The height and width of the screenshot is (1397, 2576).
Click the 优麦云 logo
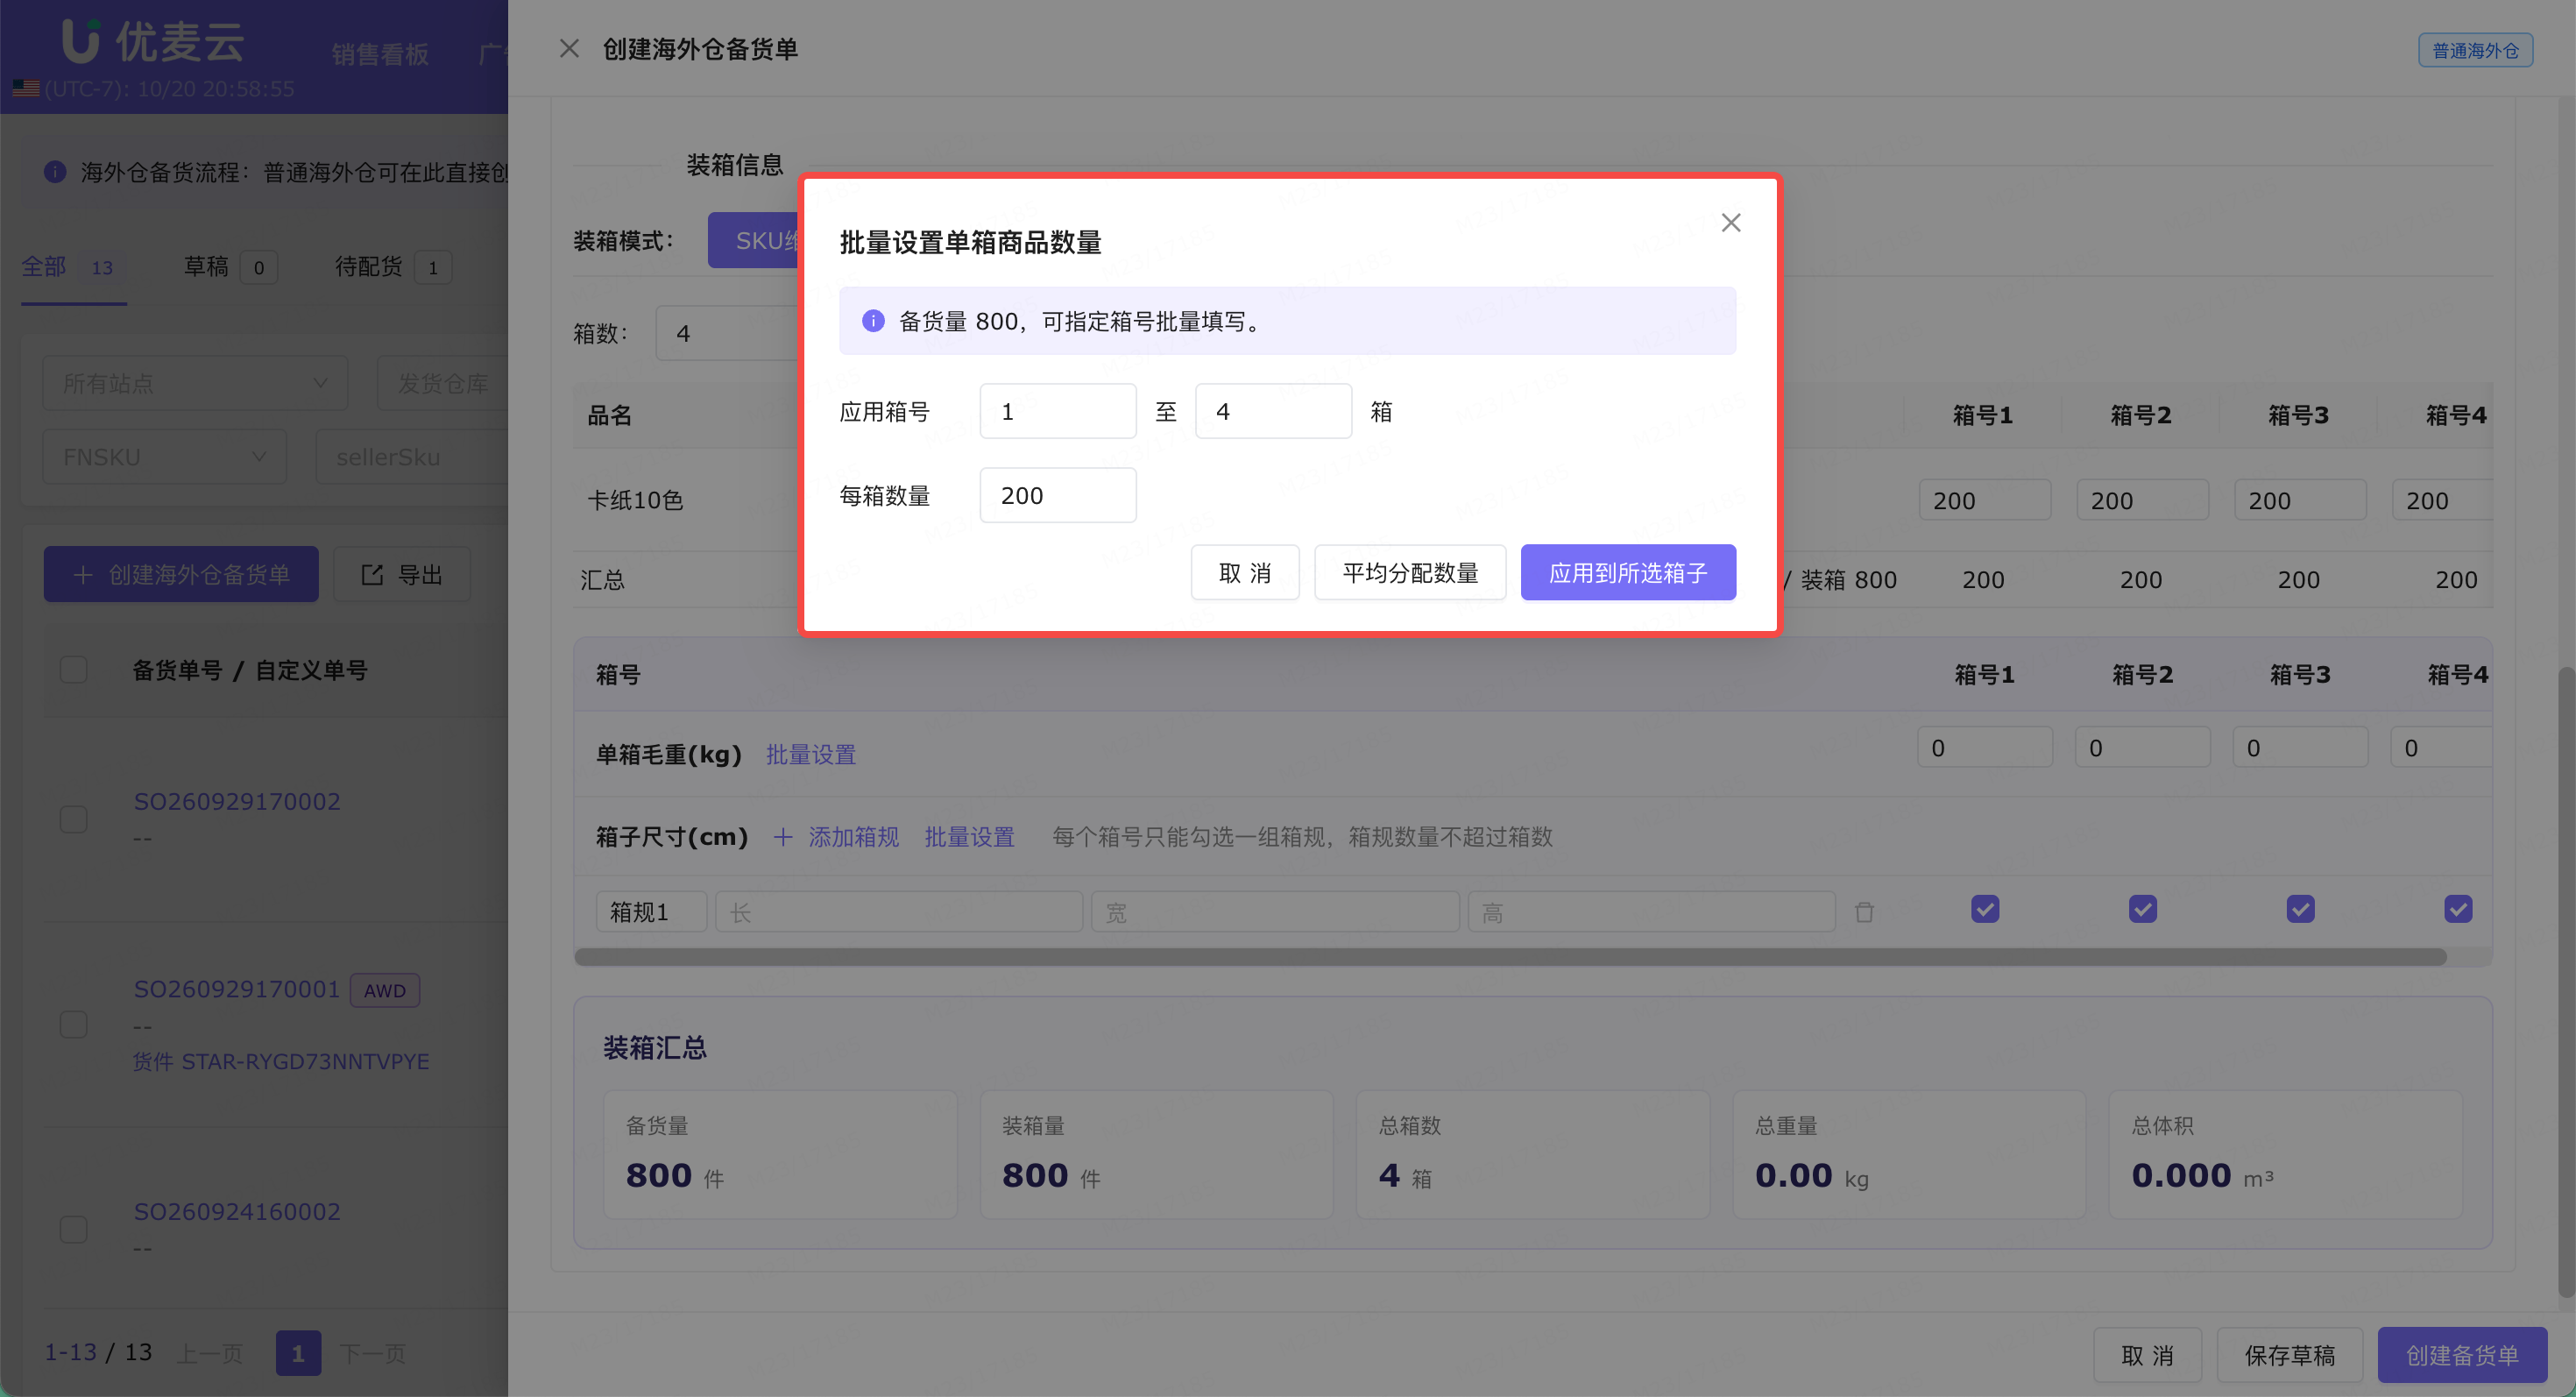tap(153, 41)
